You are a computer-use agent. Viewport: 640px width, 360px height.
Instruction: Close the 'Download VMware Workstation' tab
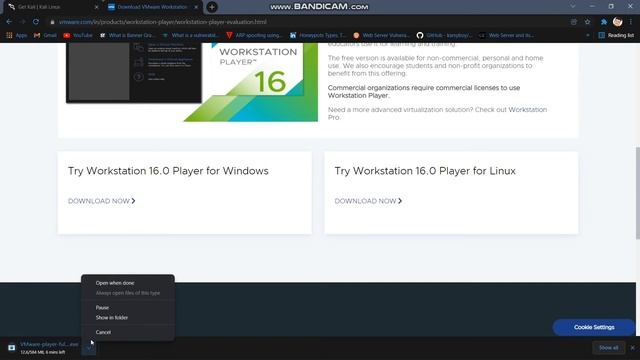(x=196, y=7)
